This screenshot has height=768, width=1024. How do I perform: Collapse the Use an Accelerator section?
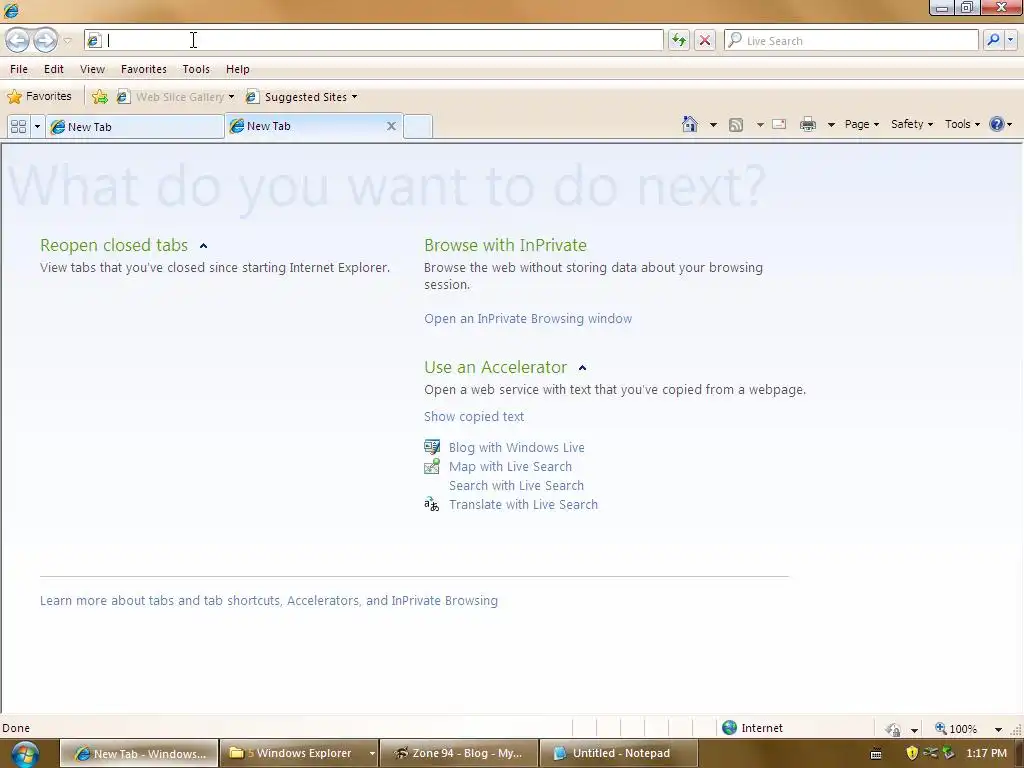[x=582, y=368]
